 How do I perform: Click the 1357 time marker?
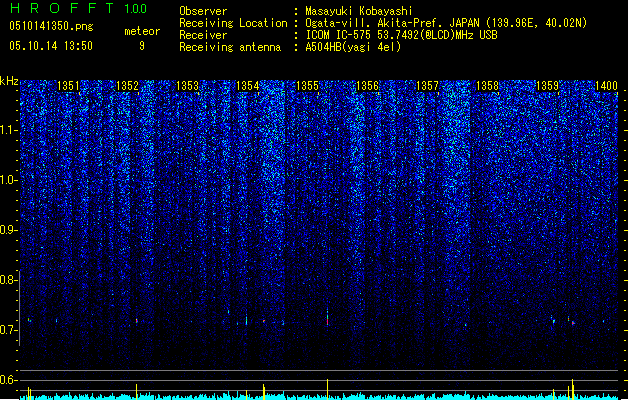pos(427,86)
